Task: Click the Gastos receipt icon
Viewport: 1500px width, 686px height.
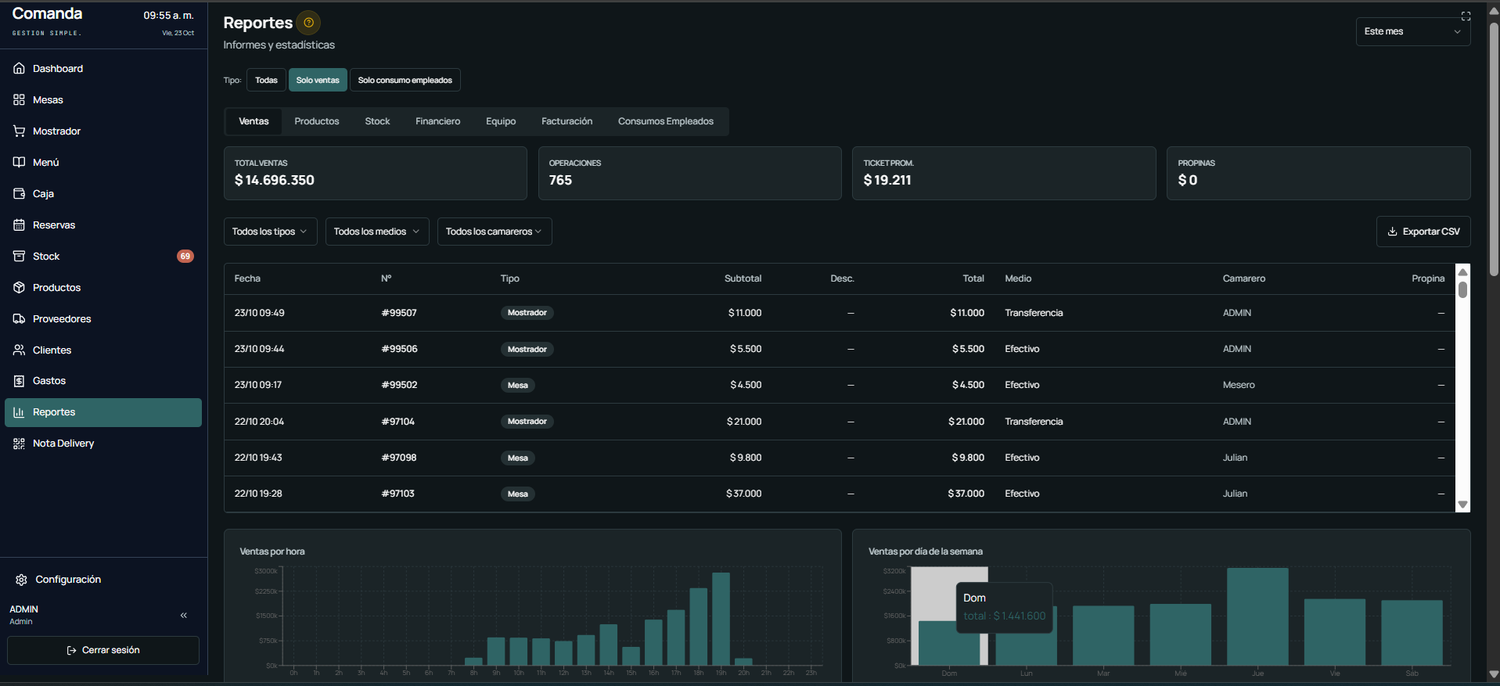Action: (19, 381)
